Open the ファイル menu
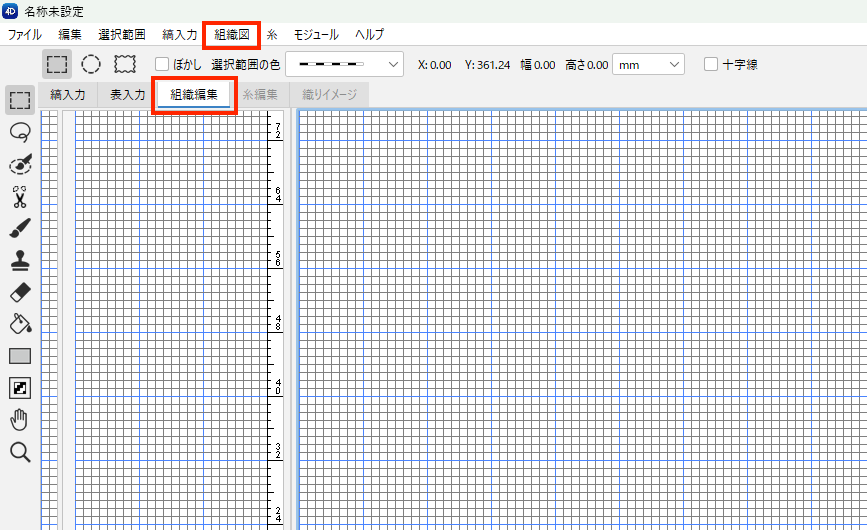Image resolution: width=867 pixels, height=530 pixels. pyautogui.click(x=25, y=34)
